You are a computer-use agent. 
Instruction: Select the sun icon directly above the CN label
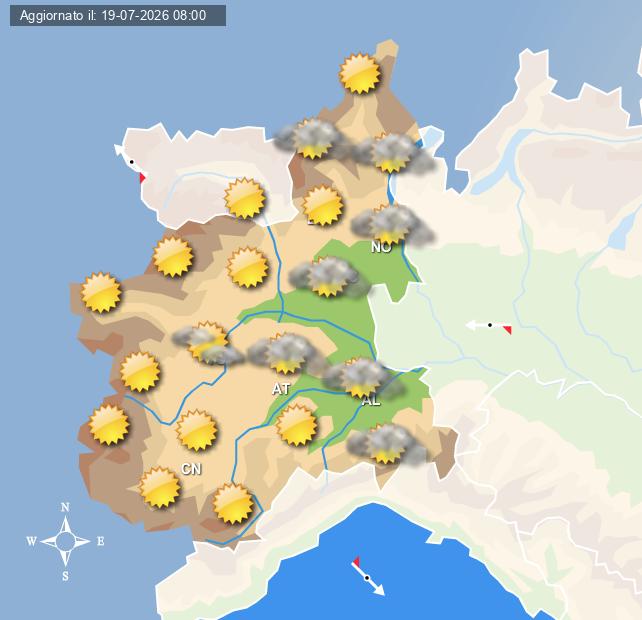[197, 430]
